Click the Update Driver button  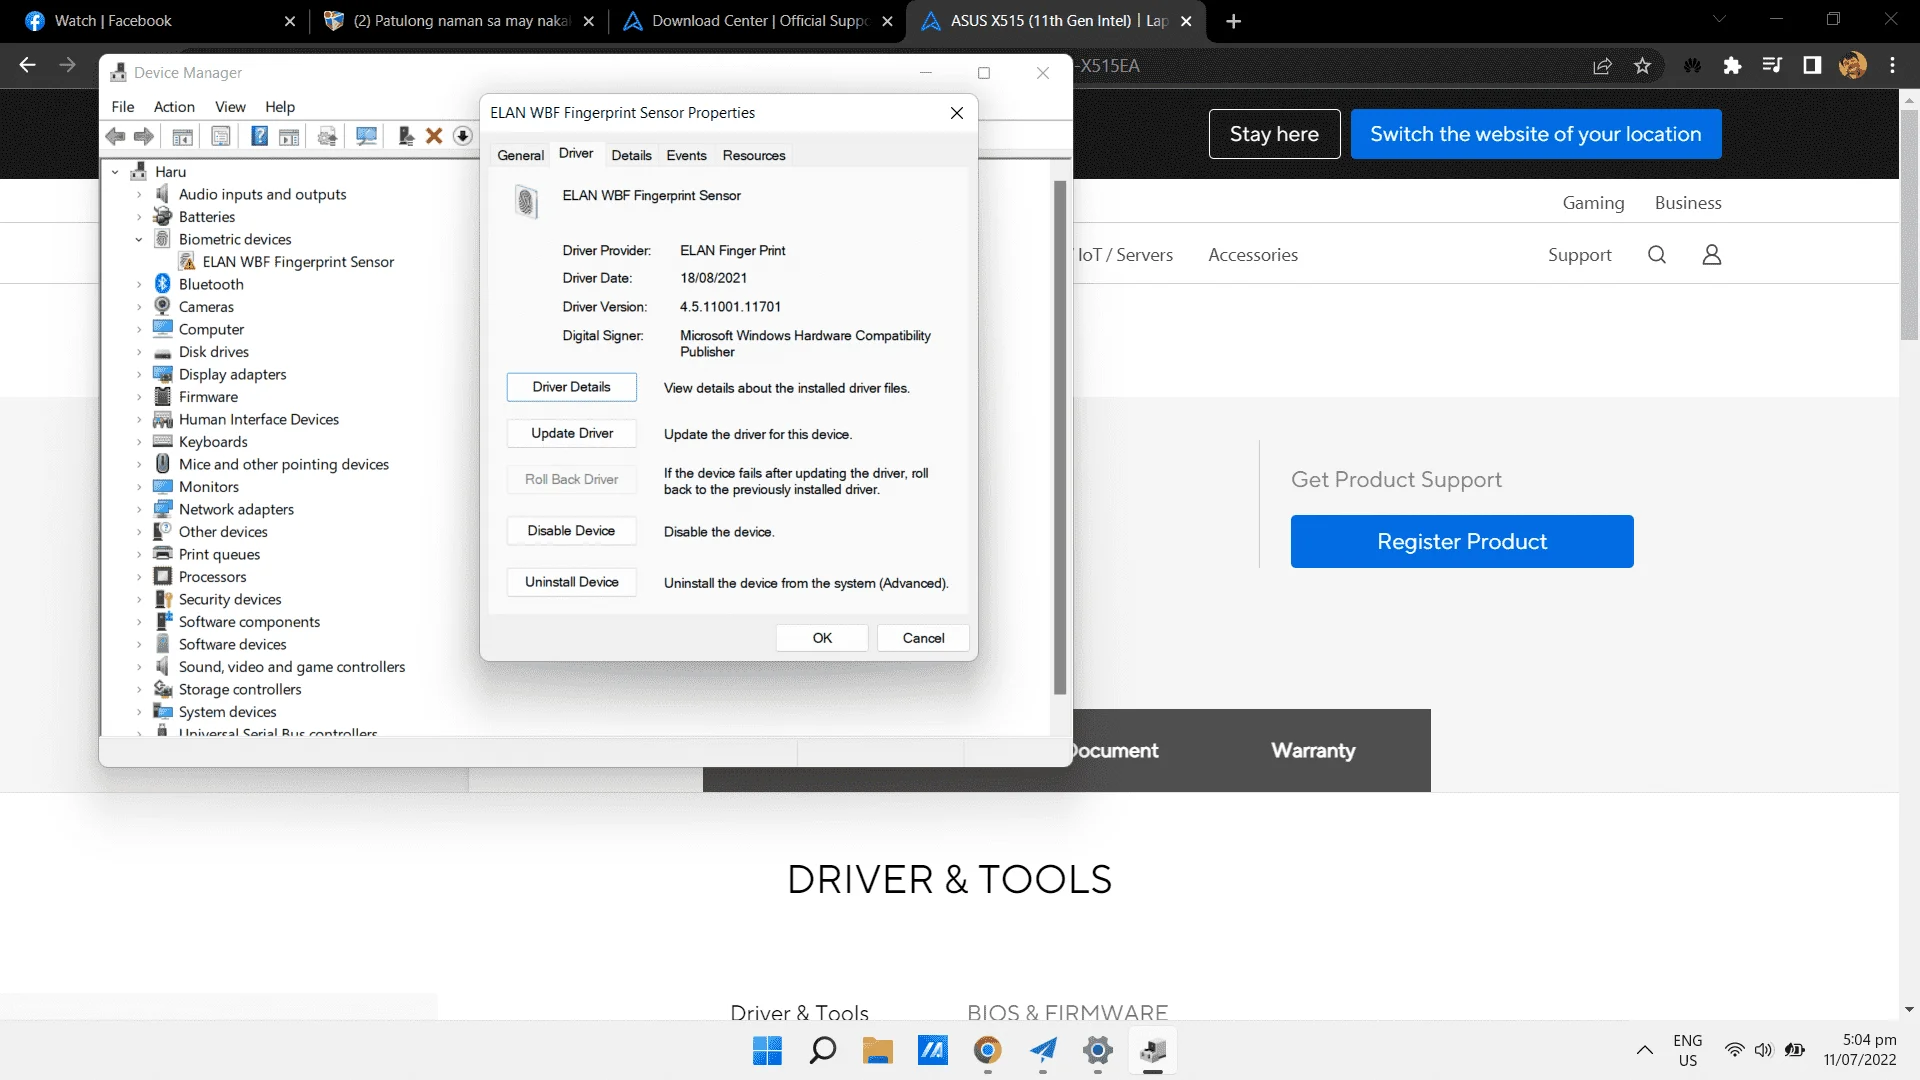coord(572,433)
